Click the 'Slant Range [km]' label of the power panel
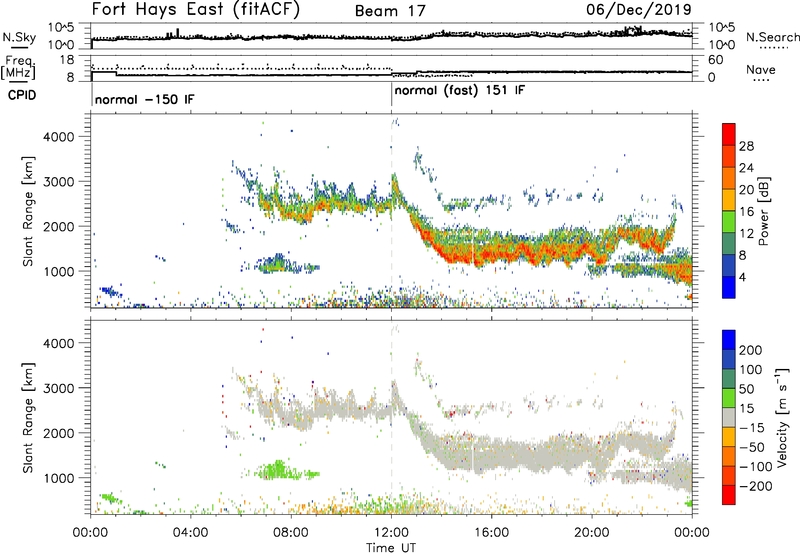 point(28,211)
